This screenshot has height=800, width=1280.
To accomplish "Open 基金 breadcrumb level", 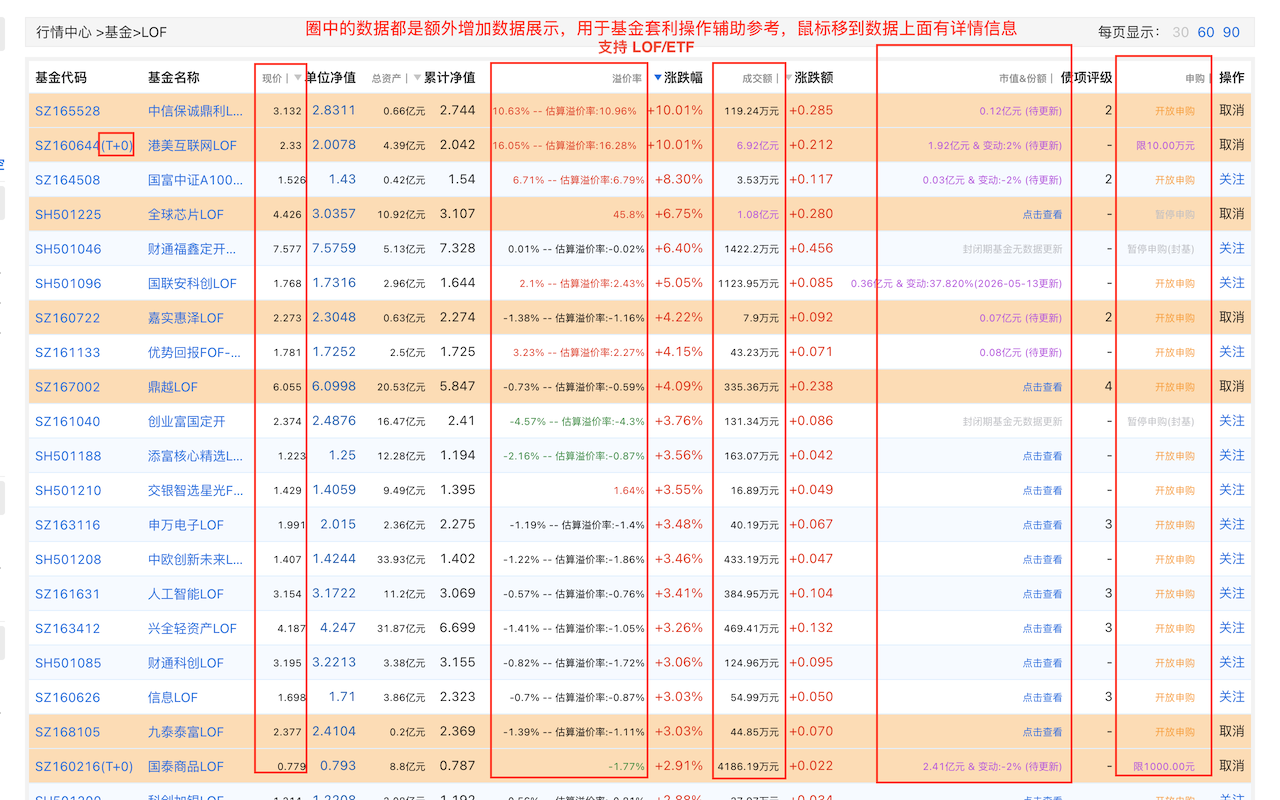I will pyautogui.click(x=119, y=32).
